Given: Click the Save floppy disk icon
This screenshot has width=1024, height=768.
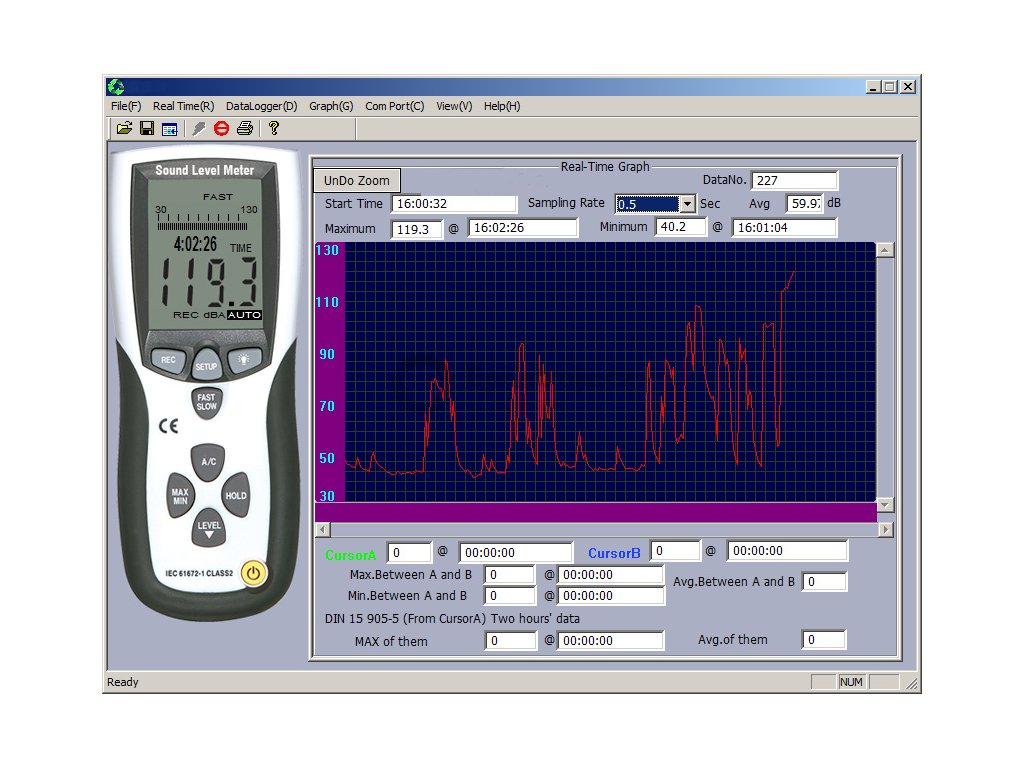Looking at the screenshot, I should coord(147,128).
